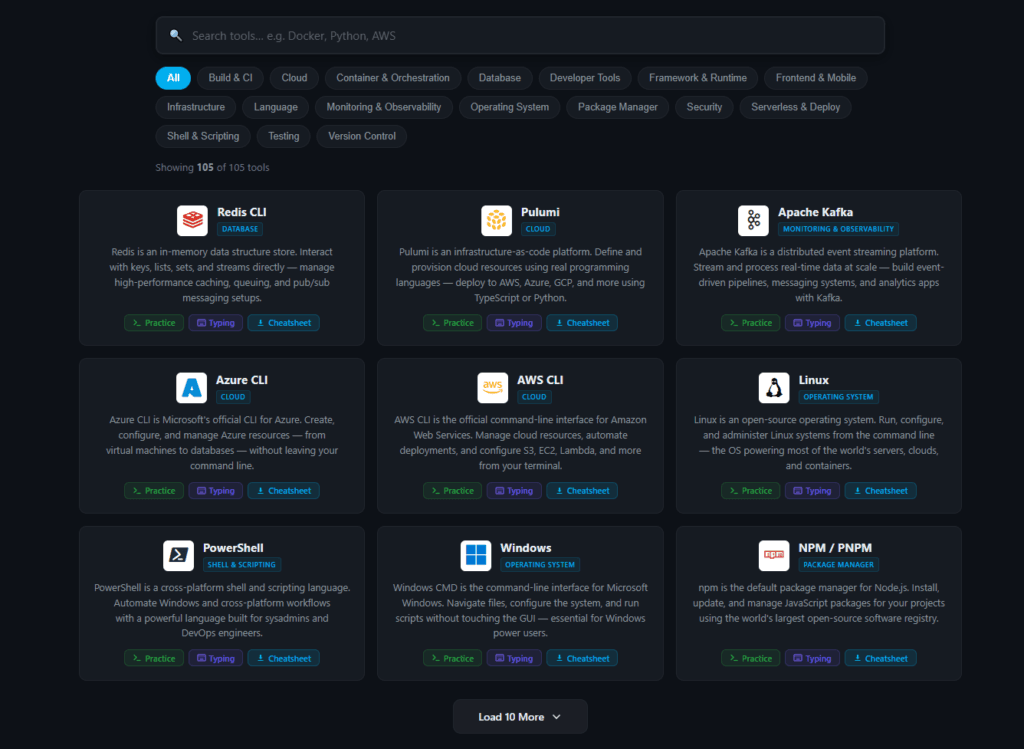This screenshot has height=749, width=1024.
Task: Choose the Monitoring & Observability filter
Action: point(384,107)
